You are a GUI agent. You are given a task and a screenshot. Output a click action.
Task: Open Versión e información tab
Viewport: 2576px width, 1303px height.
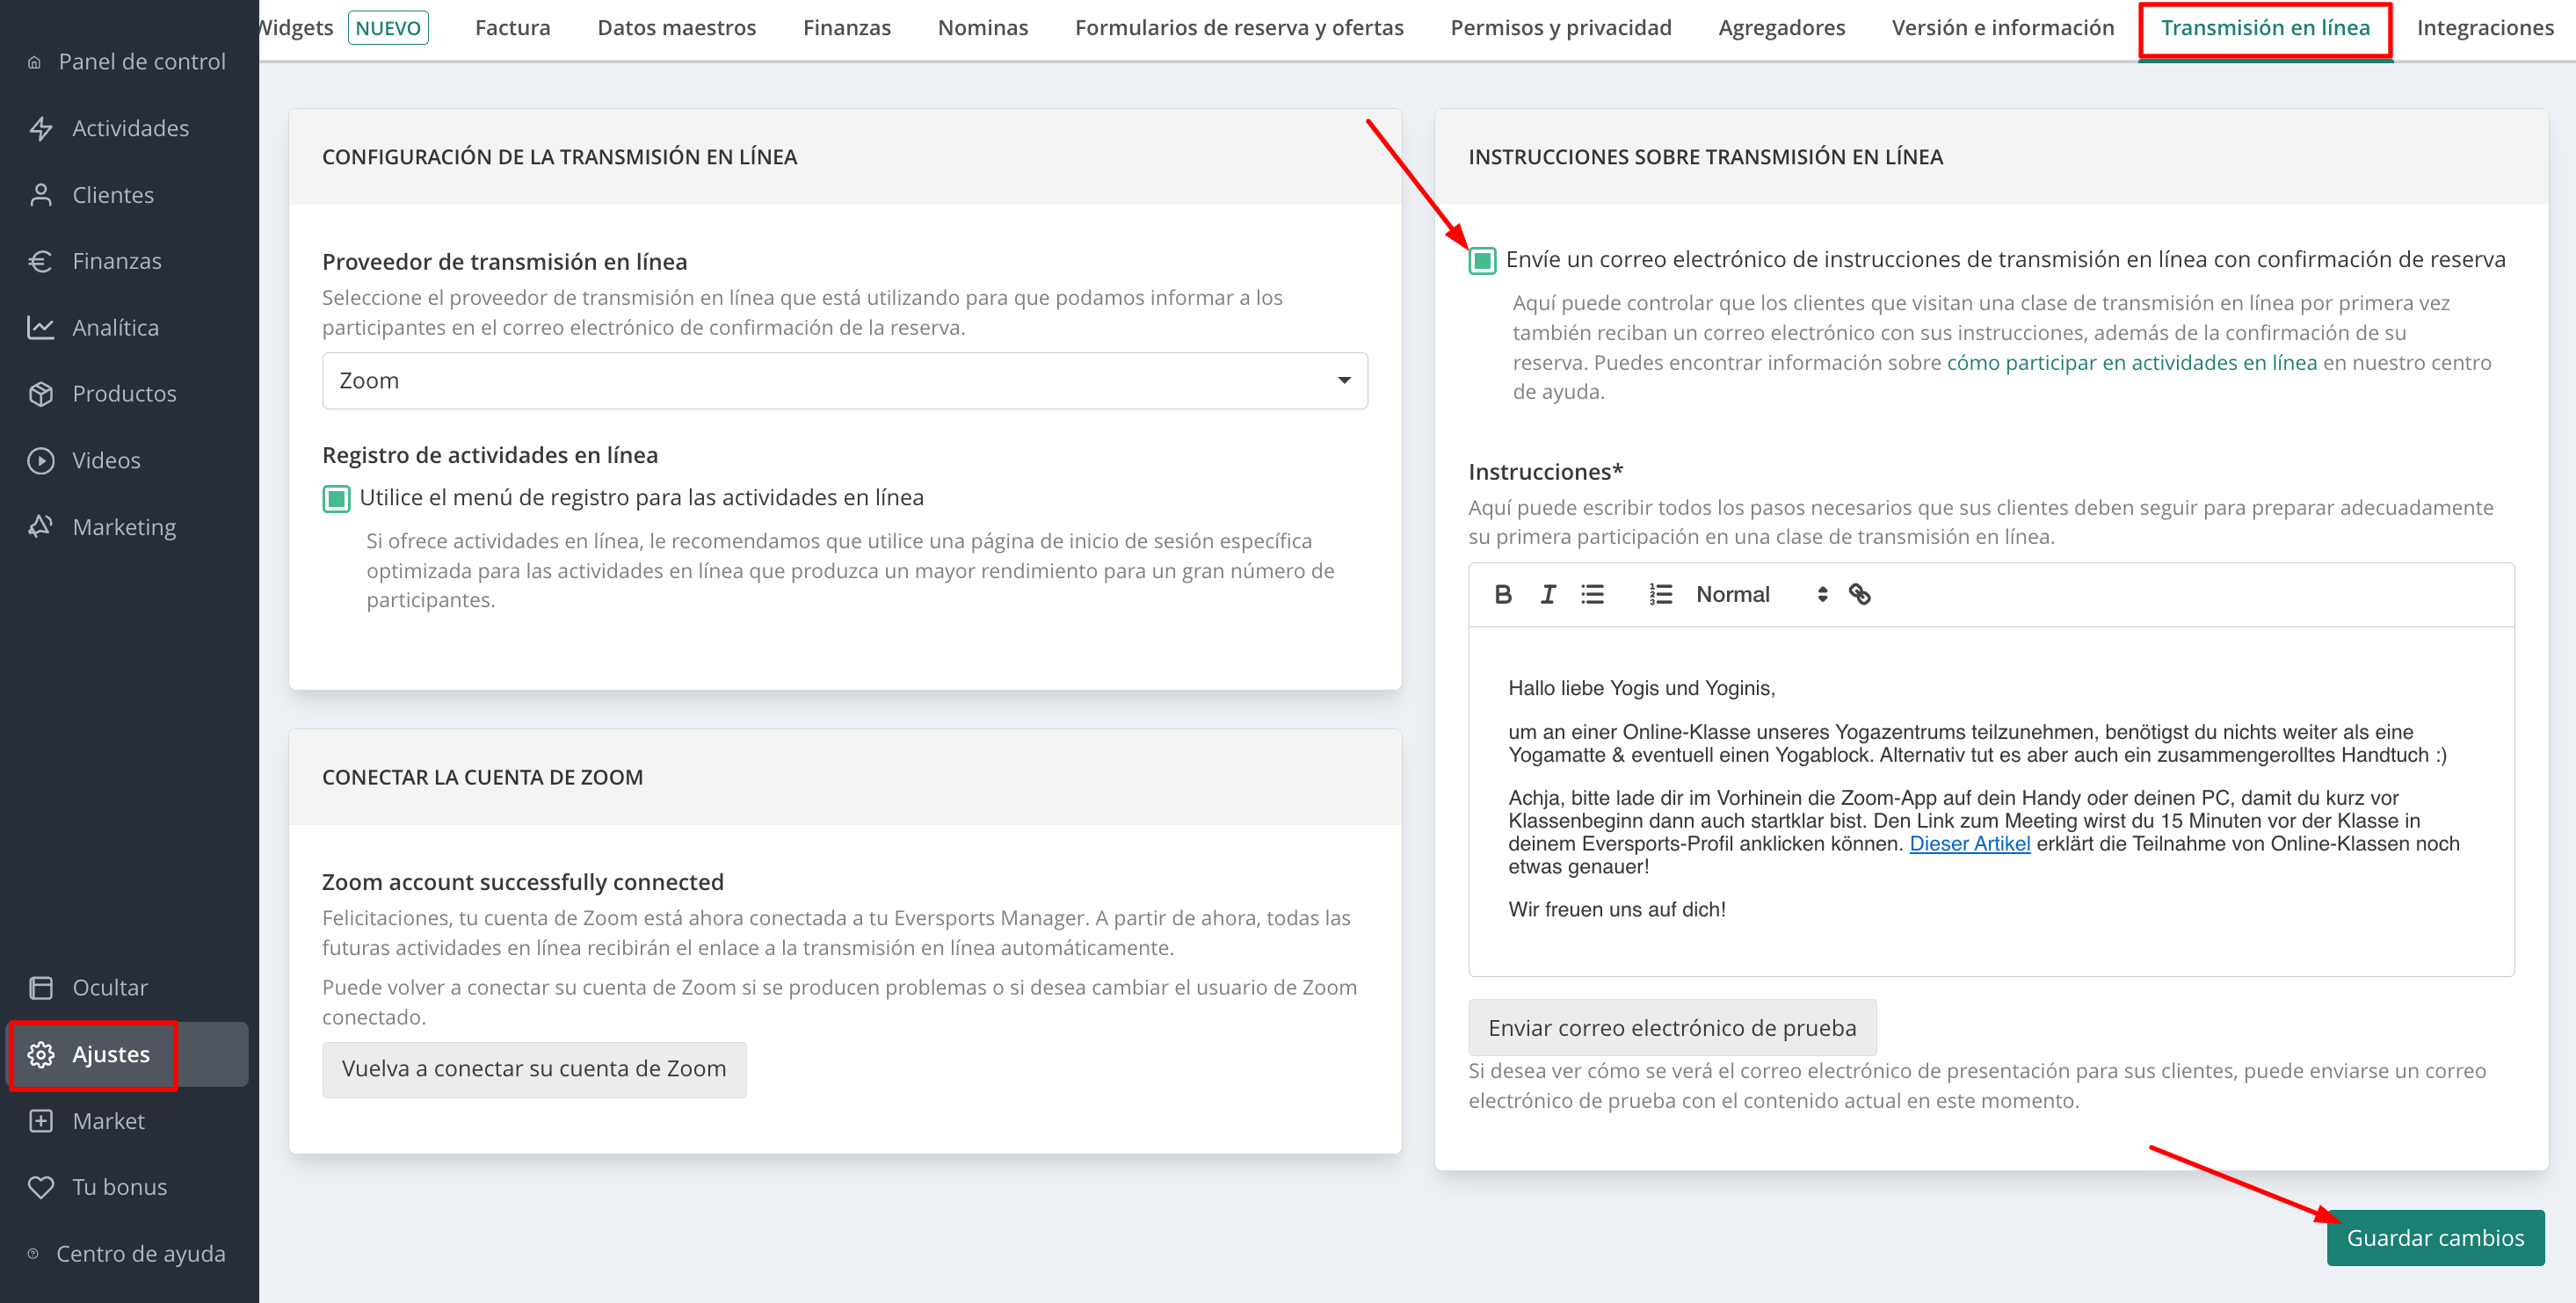coord(2003,28)
